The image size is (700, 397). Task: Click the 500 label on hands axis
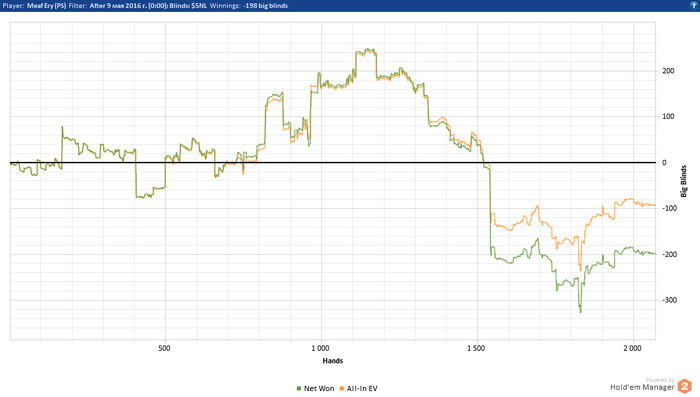[164, 348]
